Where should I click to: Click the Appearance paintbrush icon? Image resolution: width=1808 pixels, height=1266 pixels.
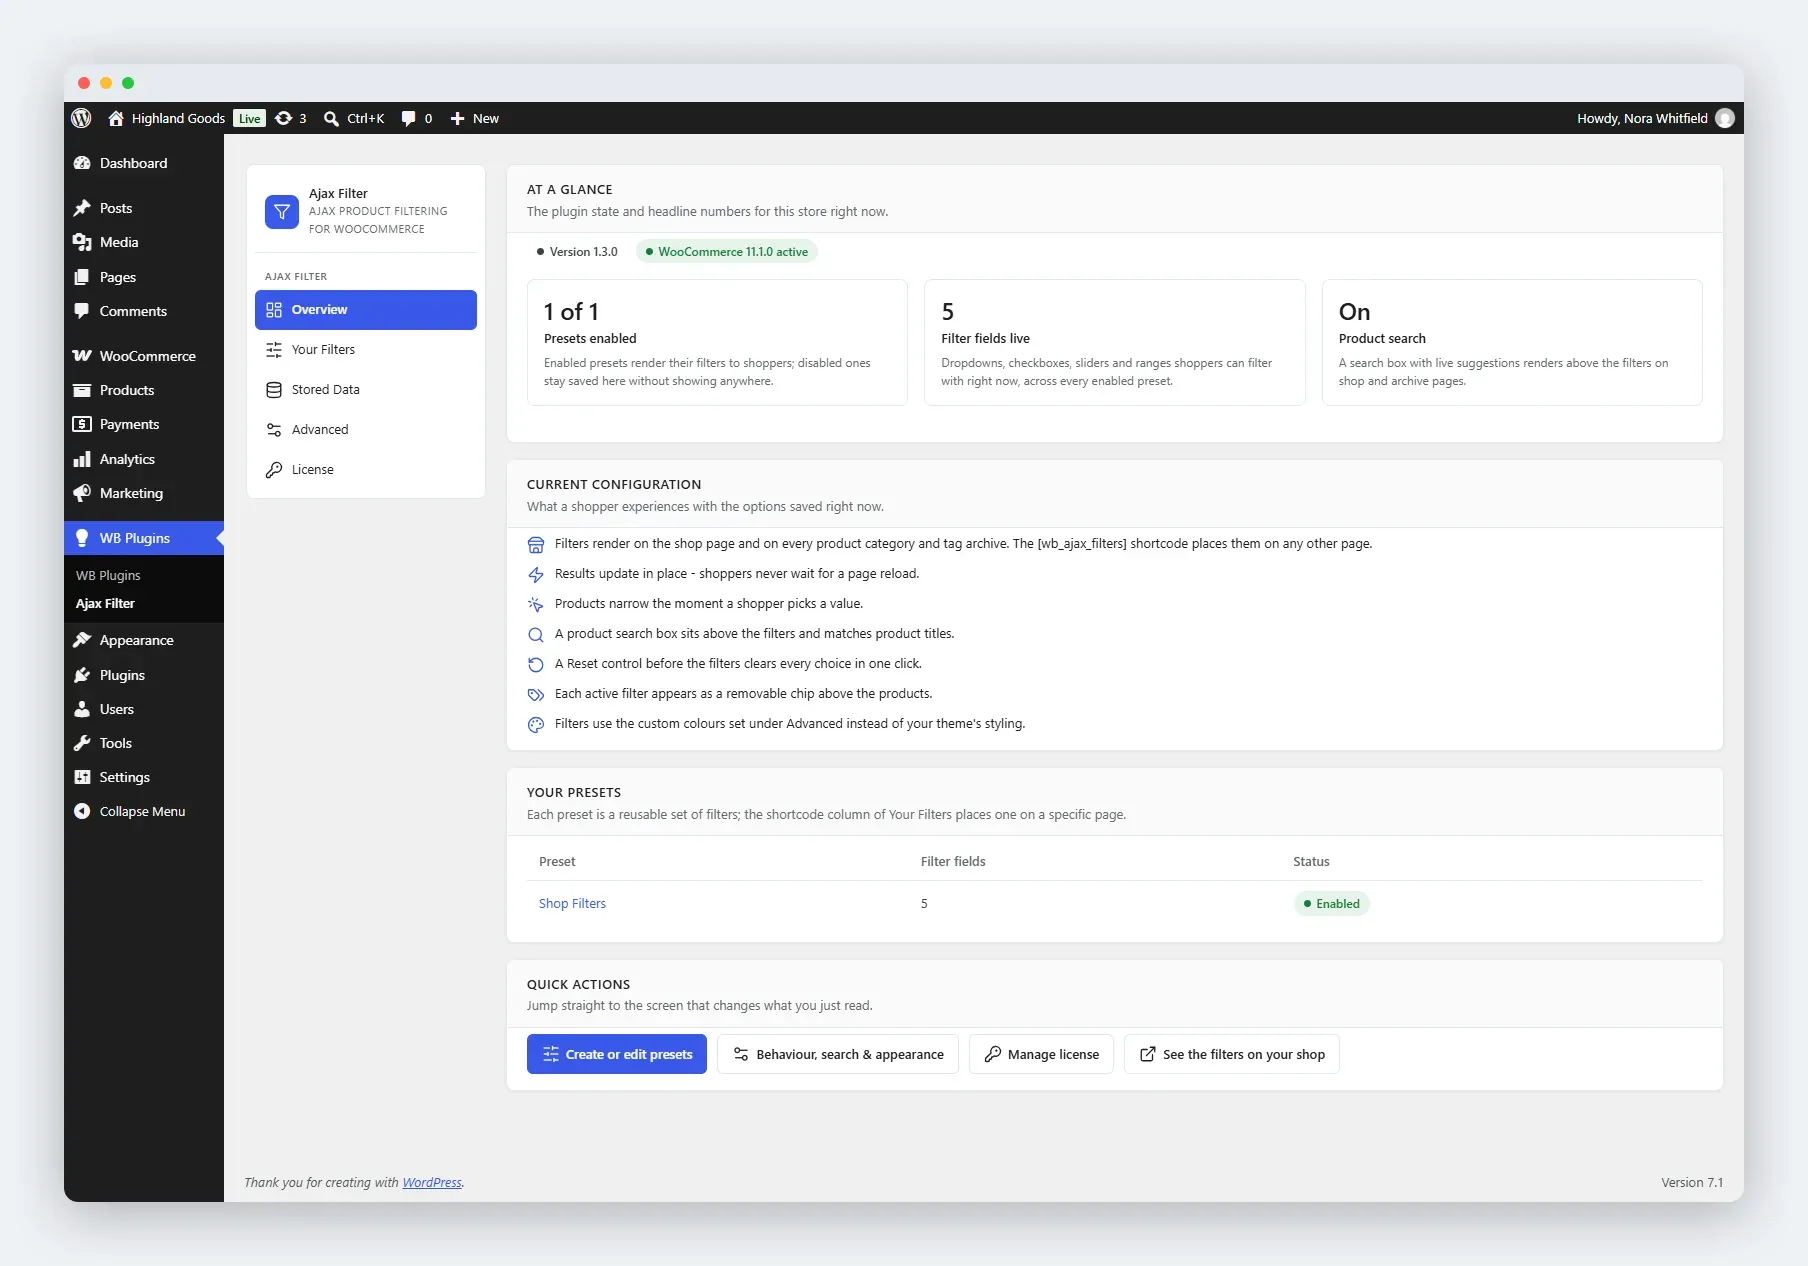click(x=82, y=640)
